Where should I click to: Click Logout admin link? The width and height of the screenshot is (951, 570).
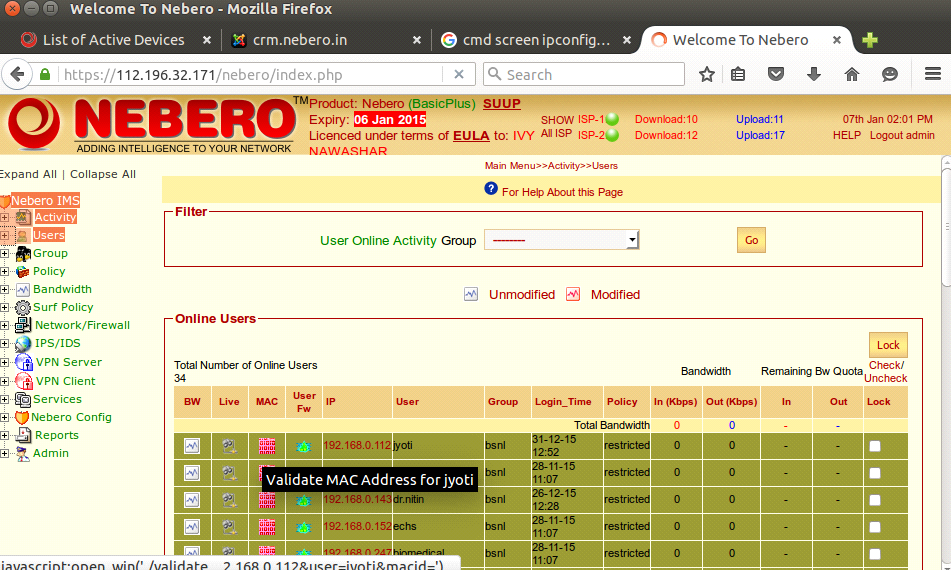902,135
